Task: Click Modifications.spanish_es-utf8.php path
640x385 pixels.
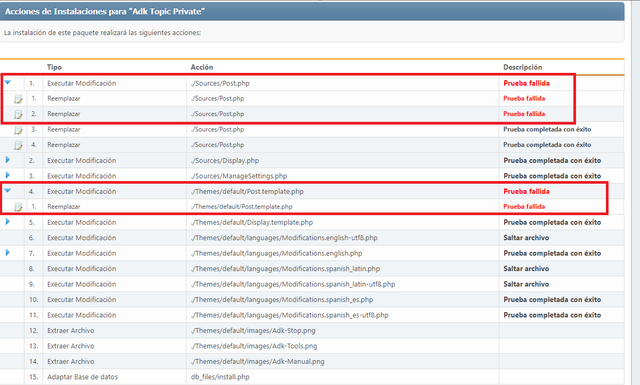Action: 289,315
